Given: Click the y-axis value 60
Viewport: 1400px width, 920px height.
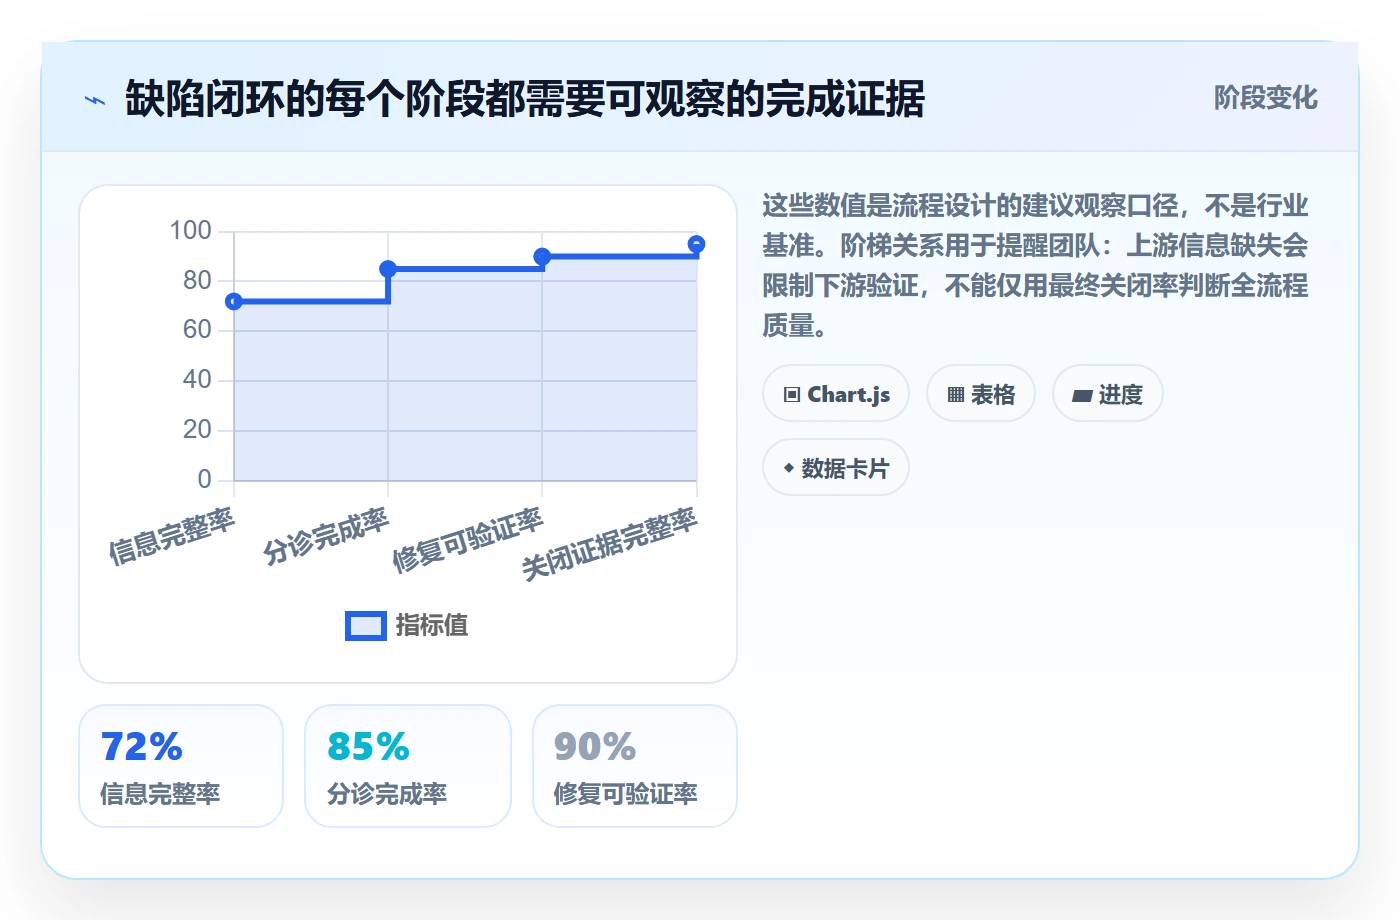Looking at the screenshot, I should click(x=197, y=330).
